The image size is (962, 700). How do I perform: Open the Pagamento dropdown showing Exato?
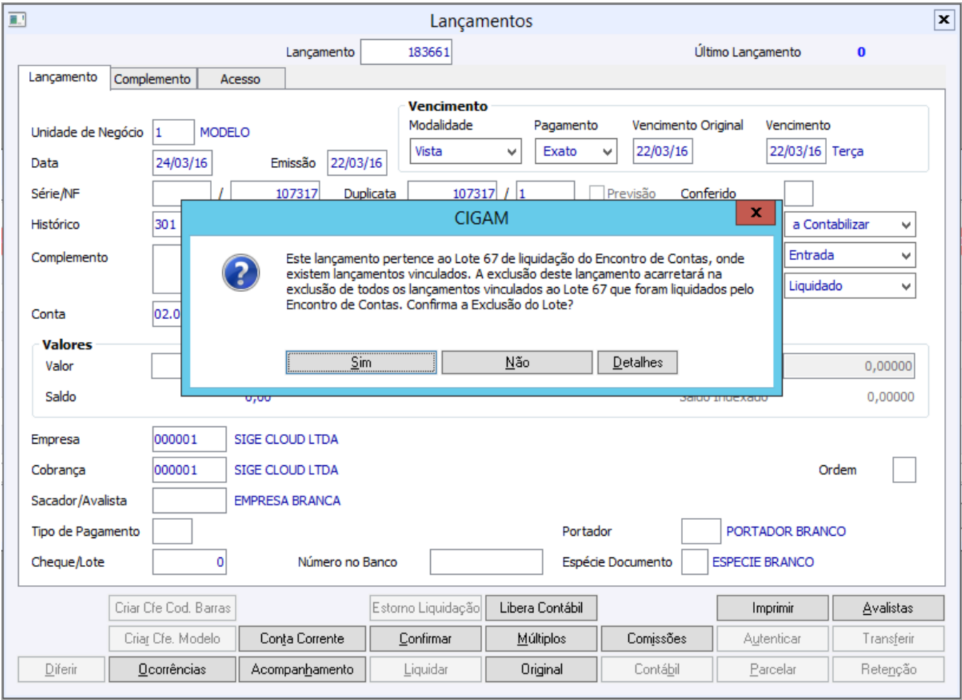(x=575, y=151)
